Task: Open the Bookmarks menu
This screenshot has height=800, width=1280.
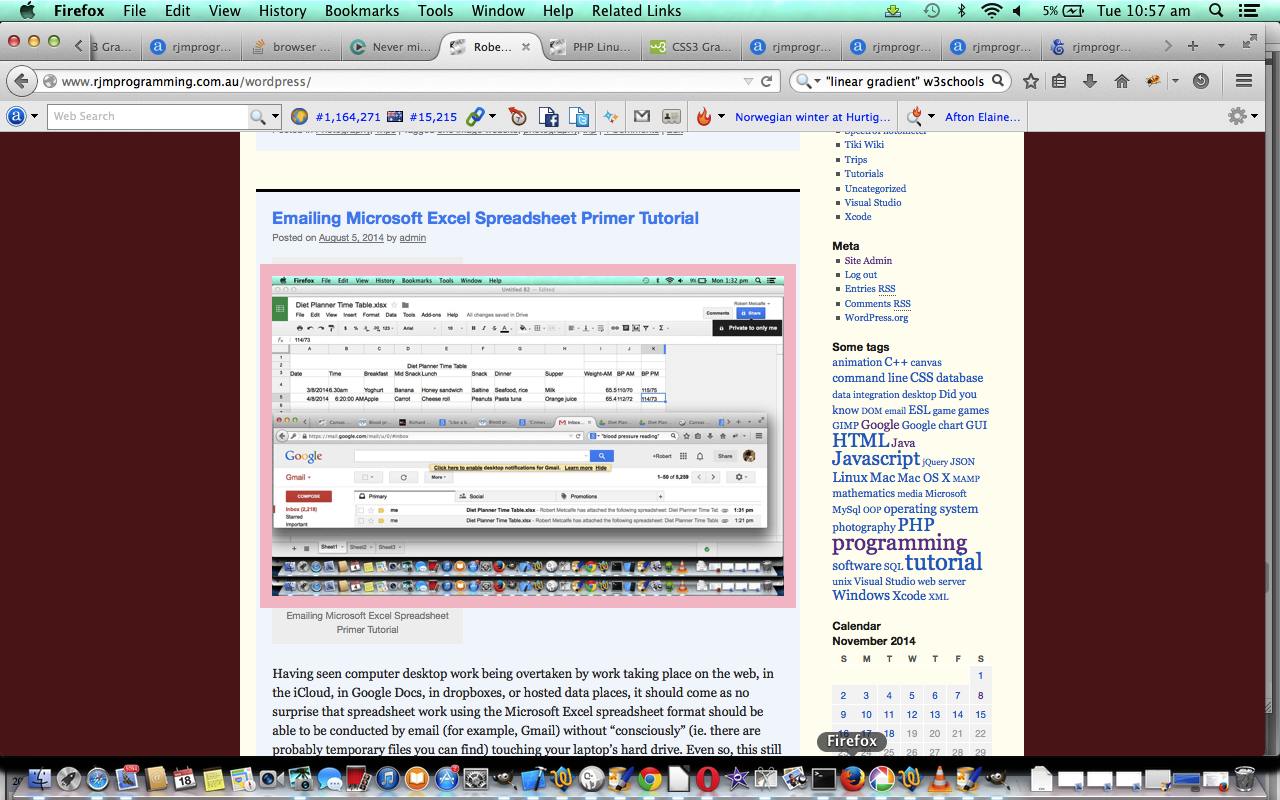Action: point(361,11)
